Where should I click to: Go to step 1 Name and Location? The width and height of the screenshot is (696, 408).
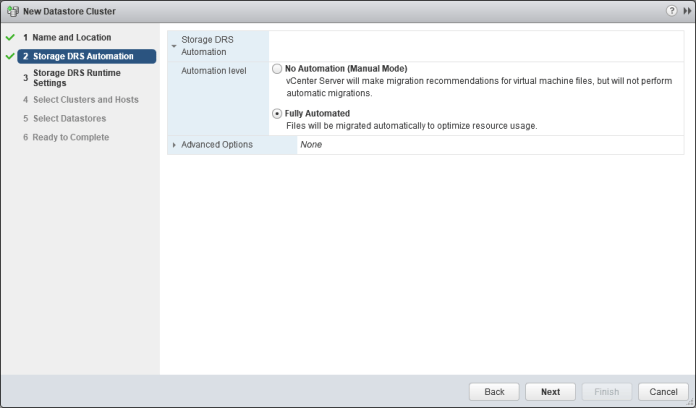coord(65,38)
